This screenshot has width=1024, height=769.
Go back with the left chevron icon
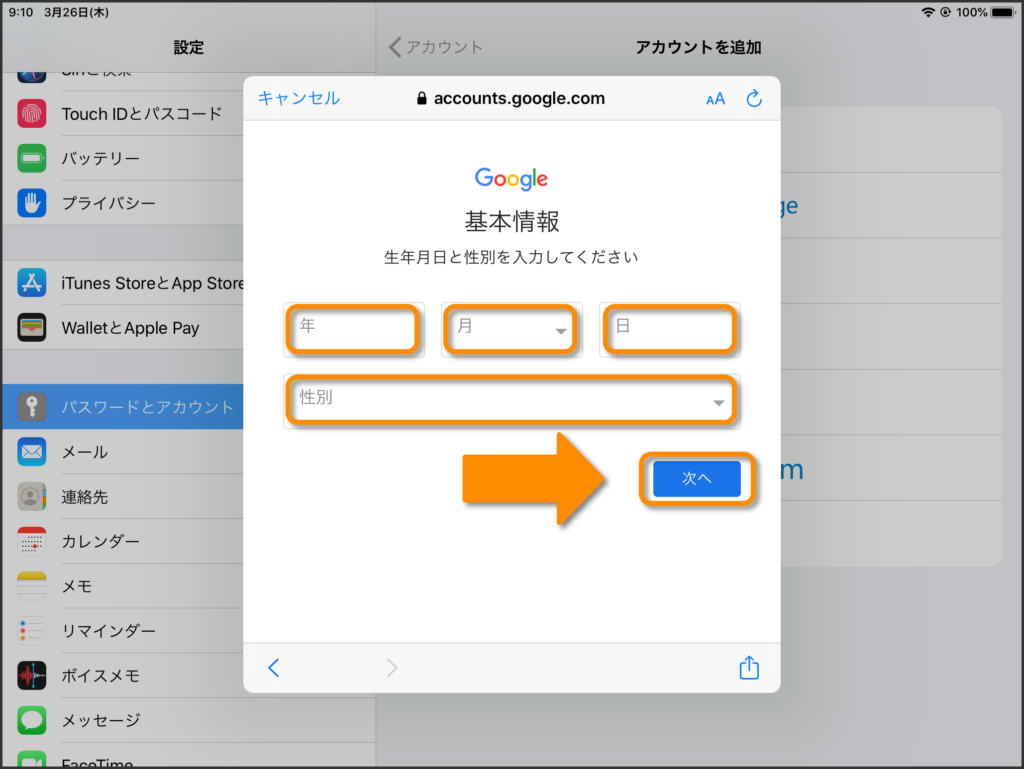click(274, 668)
